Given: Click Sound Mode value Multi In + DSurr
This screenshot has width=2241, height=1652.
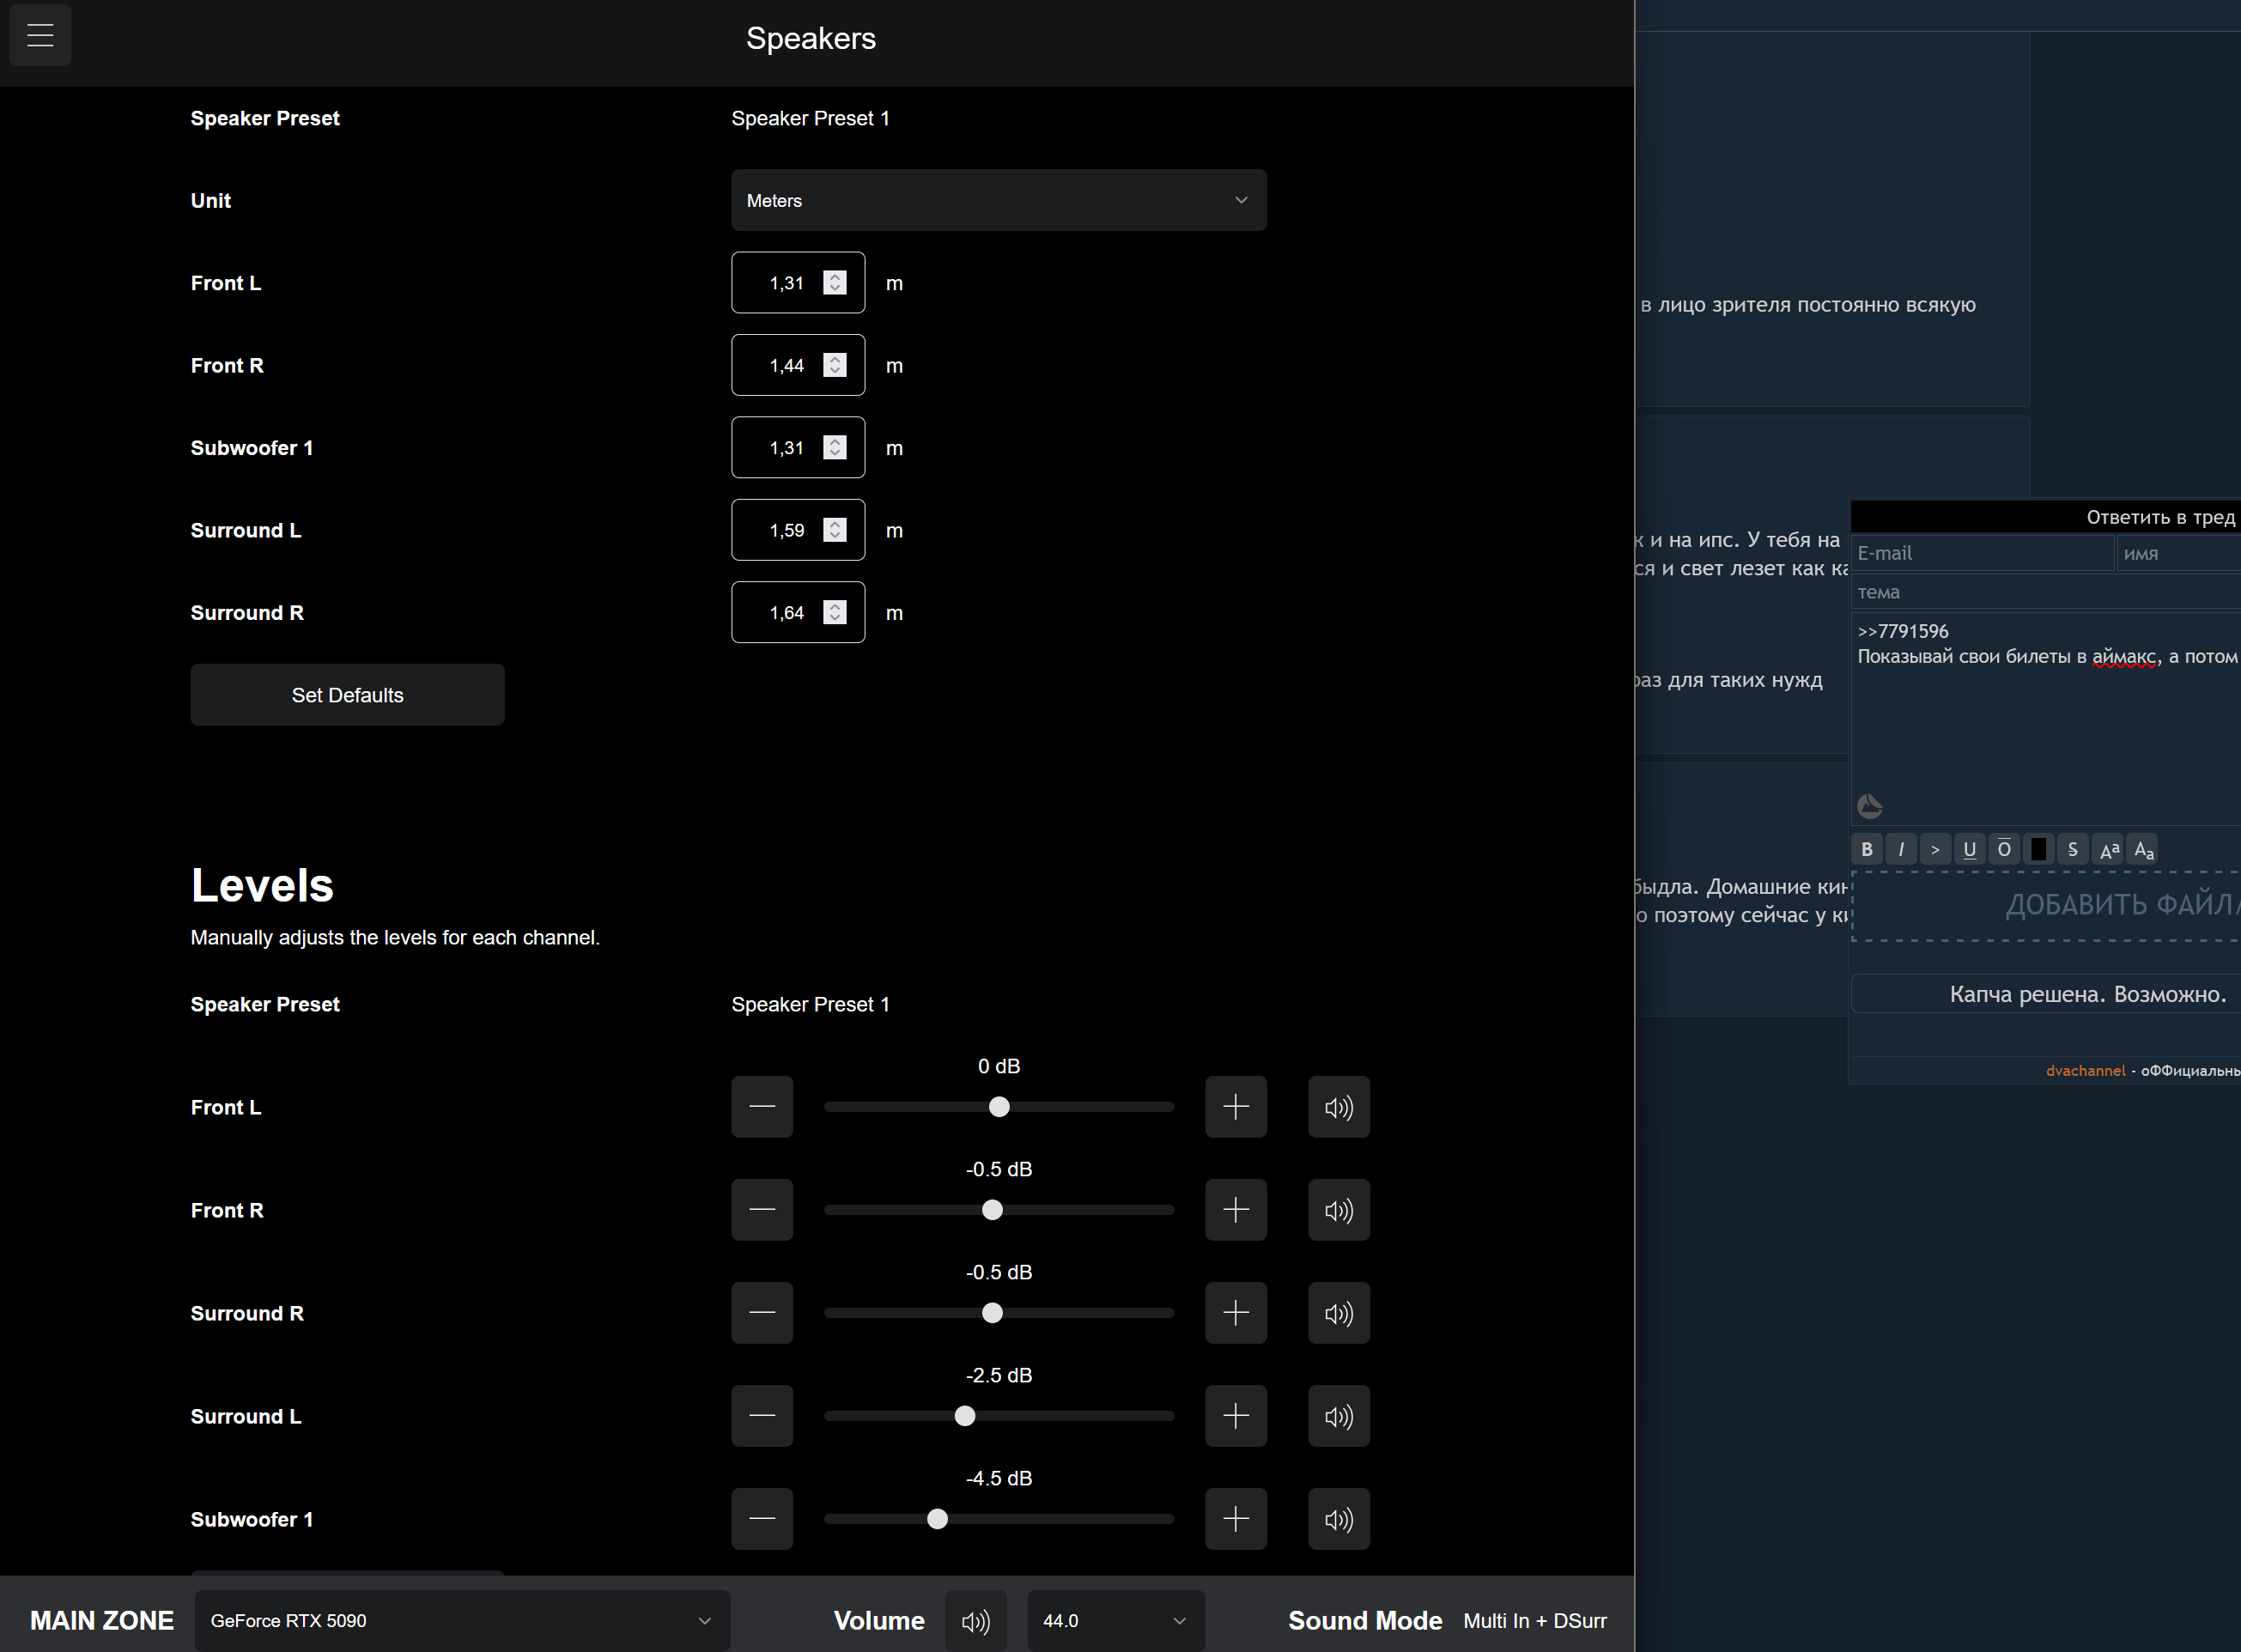Looking at the screenshot, I should point(1535,1621).
